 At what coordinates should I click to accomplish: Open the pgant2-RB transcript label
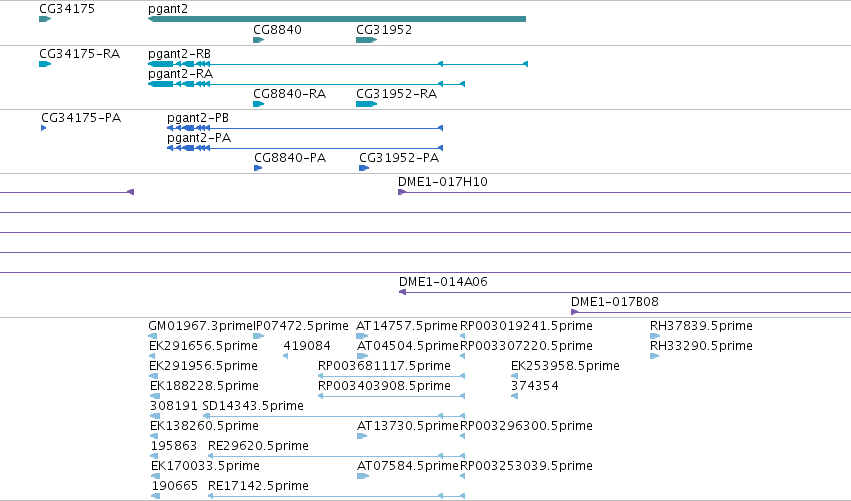pos(180,54)
